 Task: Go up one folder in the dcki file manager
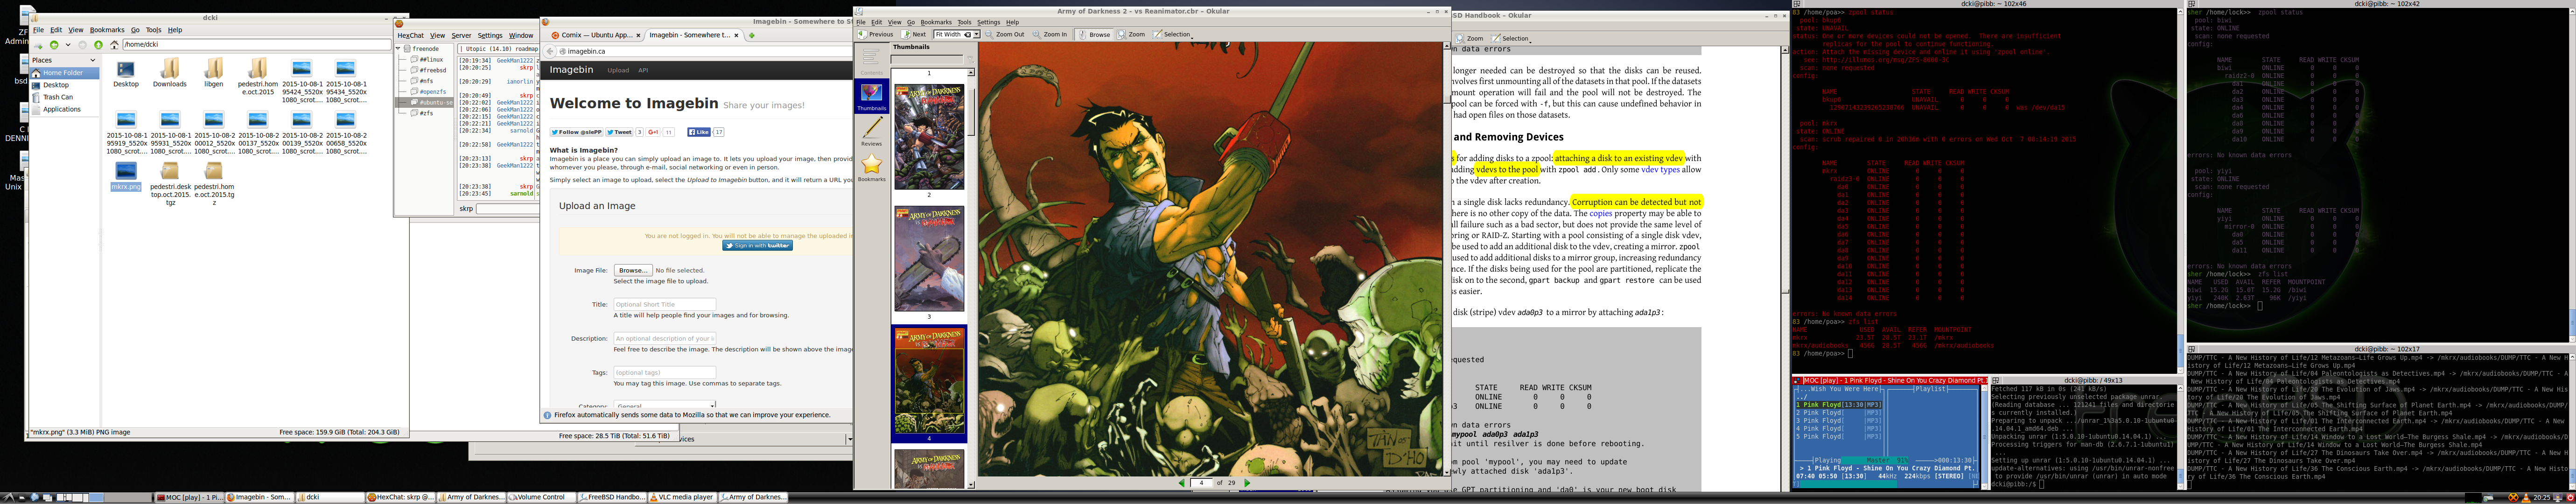pyautogui.click(x=98, y=45)
